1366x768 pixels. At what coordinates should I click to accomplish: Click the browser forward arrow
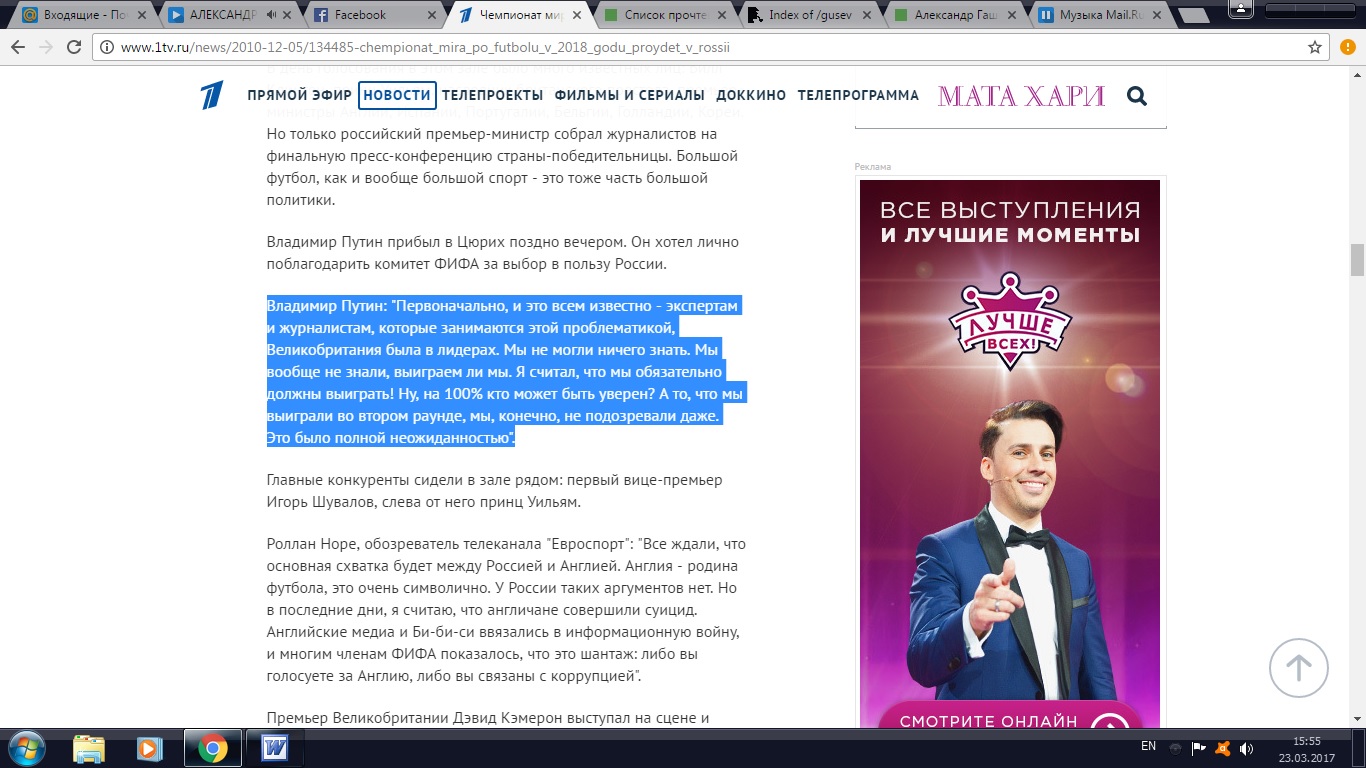click(x=46, y=48)
